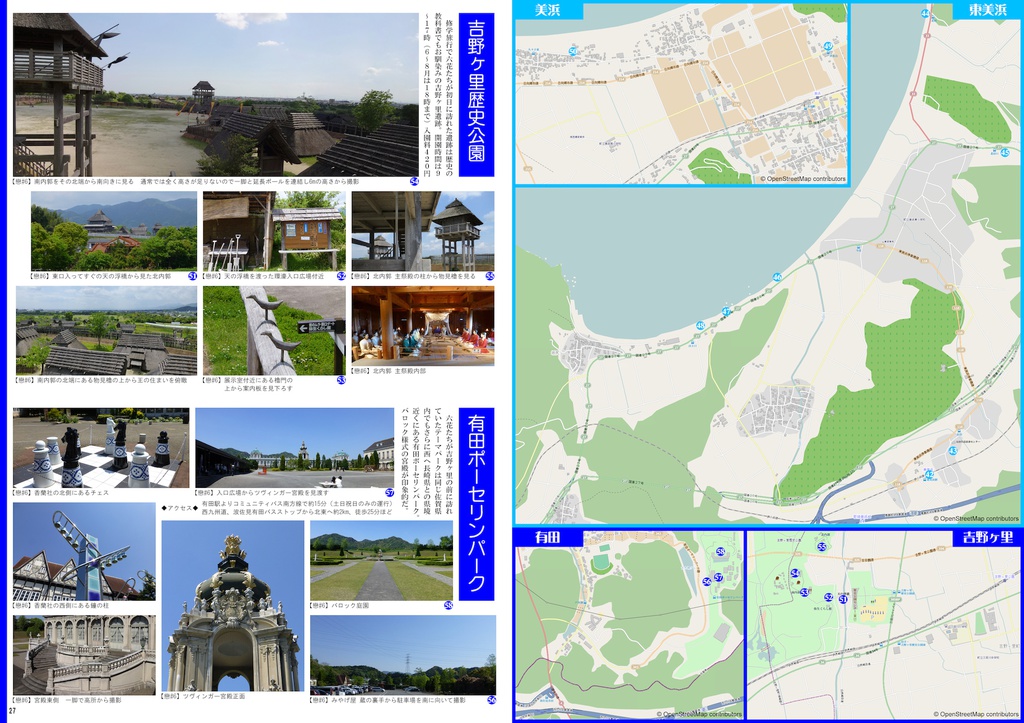Open the 宮殿東側 staircase photo
Image resolution: width=1024 pixels, height=723 pixels.
[x=84, y=654]
